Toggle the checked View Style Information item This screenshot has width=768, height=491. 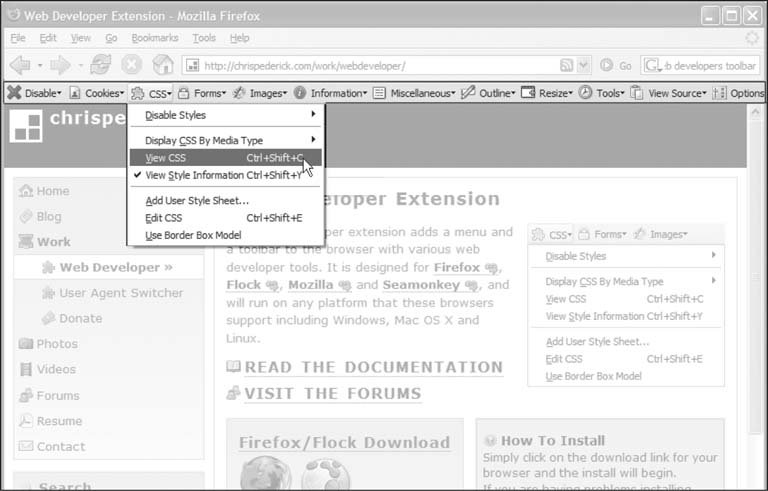coord(225,175)
